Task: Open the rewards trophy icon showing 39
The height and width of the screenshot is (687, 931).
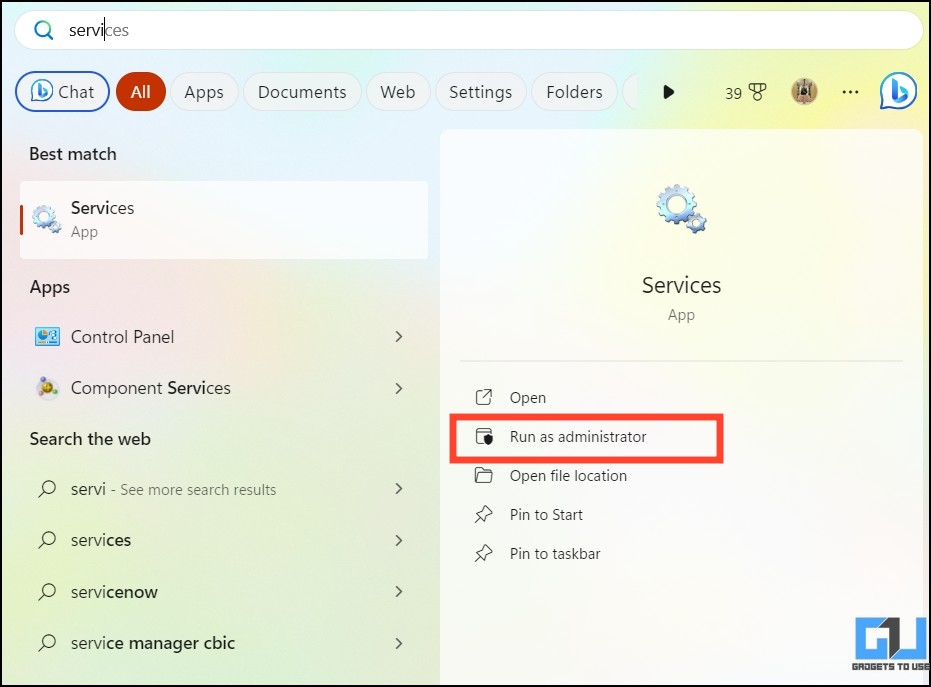Action: point(745,93)
